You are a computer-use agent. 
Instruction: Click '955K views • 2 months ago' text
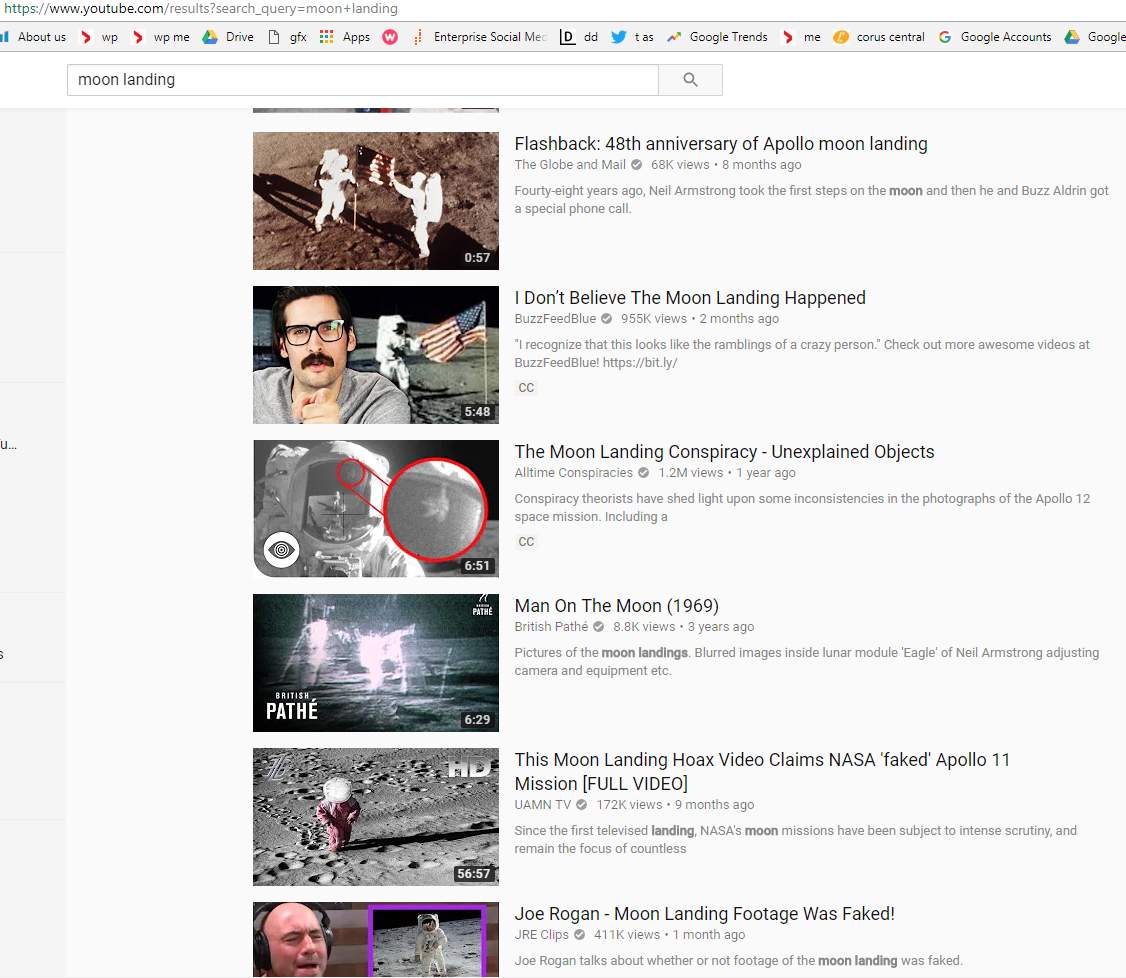pyautogui.click(x=699, y=318)
